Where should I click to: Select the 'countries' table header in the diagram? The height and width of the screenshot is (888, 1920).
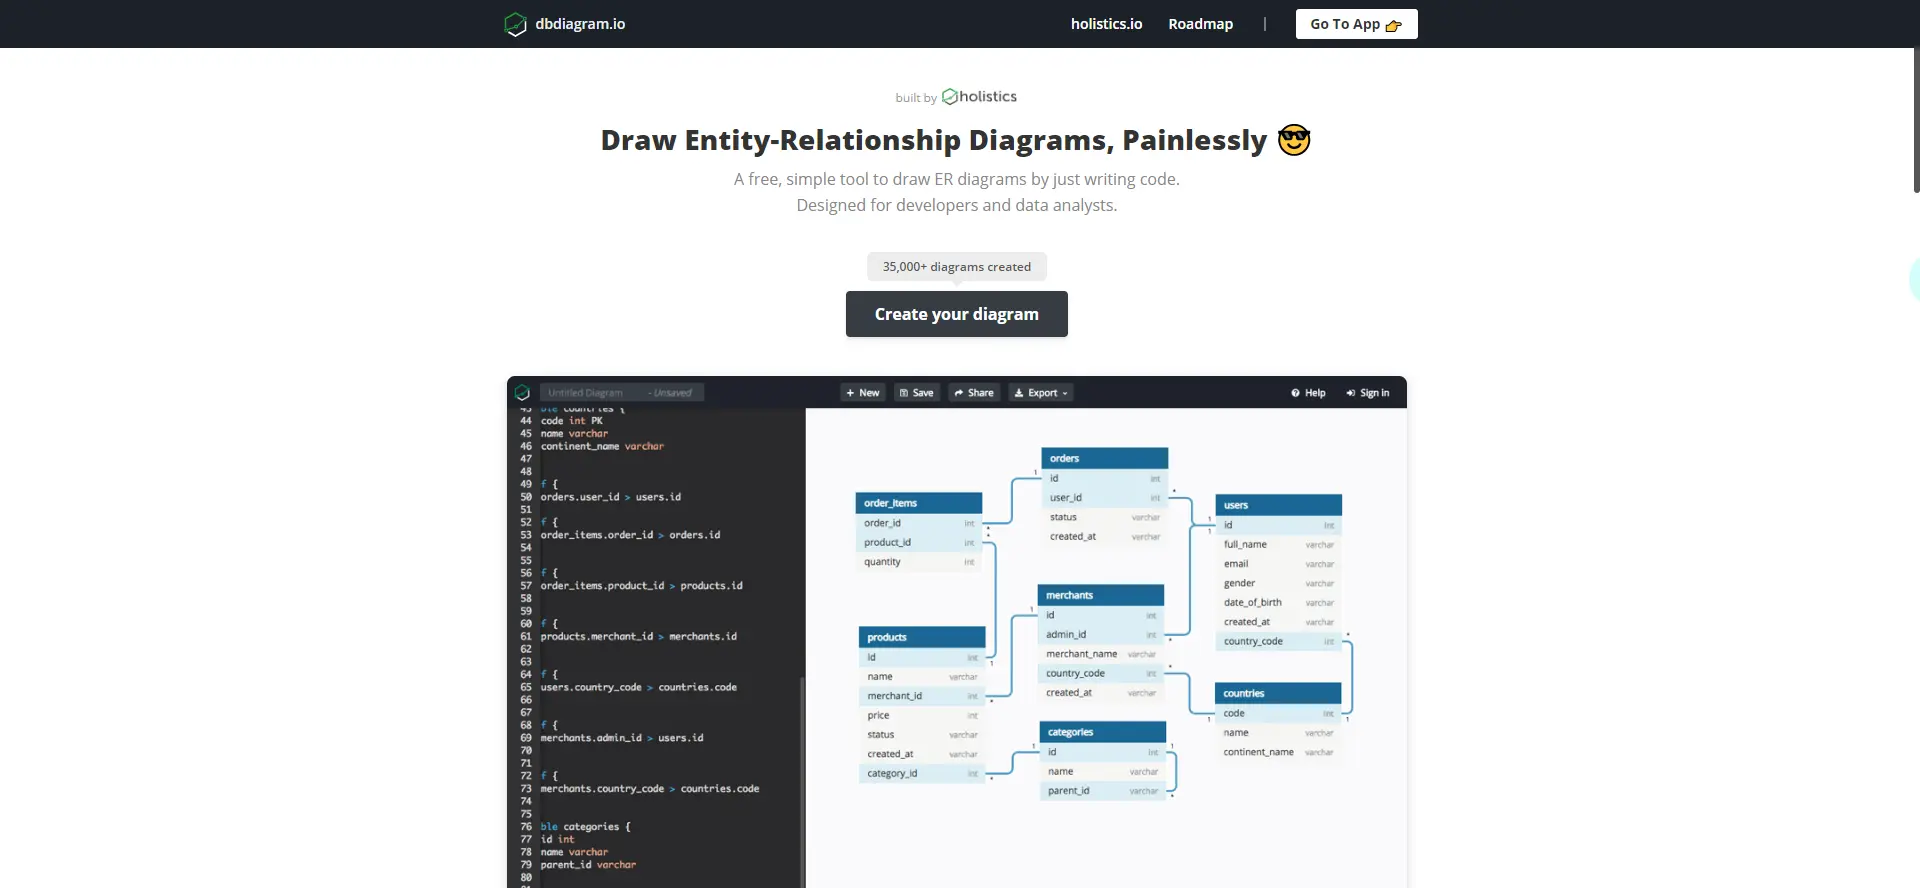click(x=1278, y=693)
